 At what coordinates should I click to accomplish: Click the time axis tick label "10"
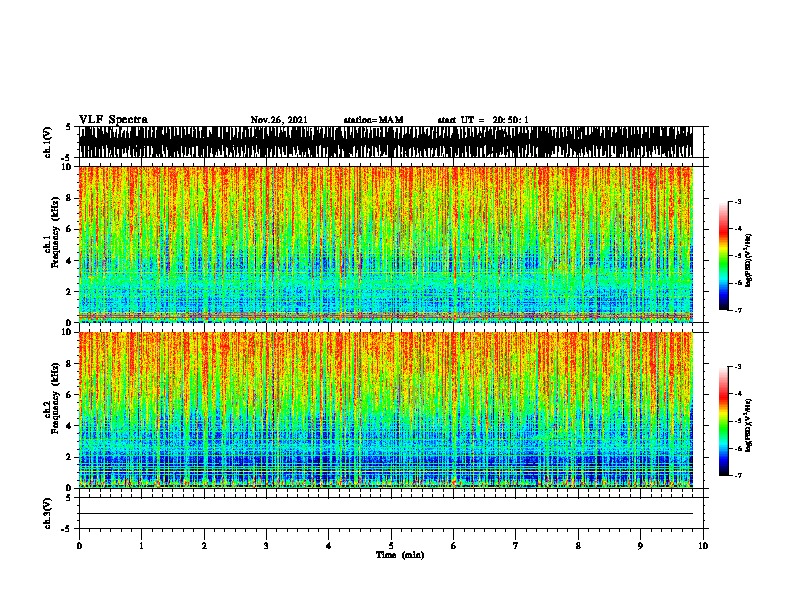point(703,546)
